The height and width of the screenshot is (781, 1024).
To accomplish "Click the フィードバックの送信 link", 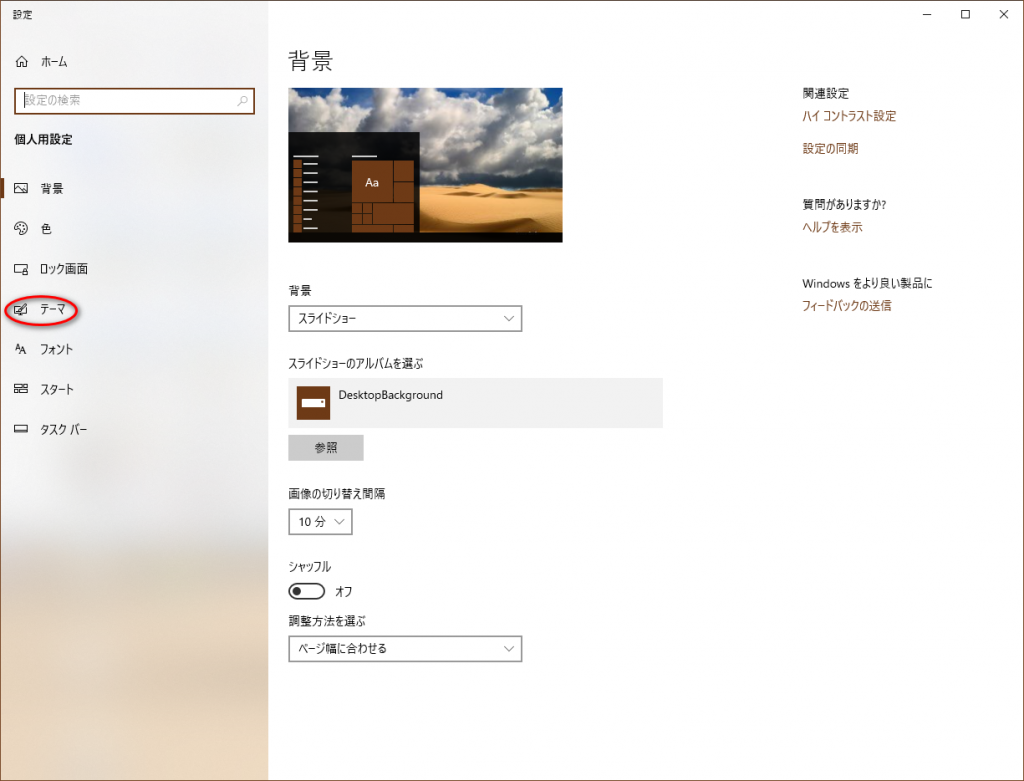I will point(846,306).
